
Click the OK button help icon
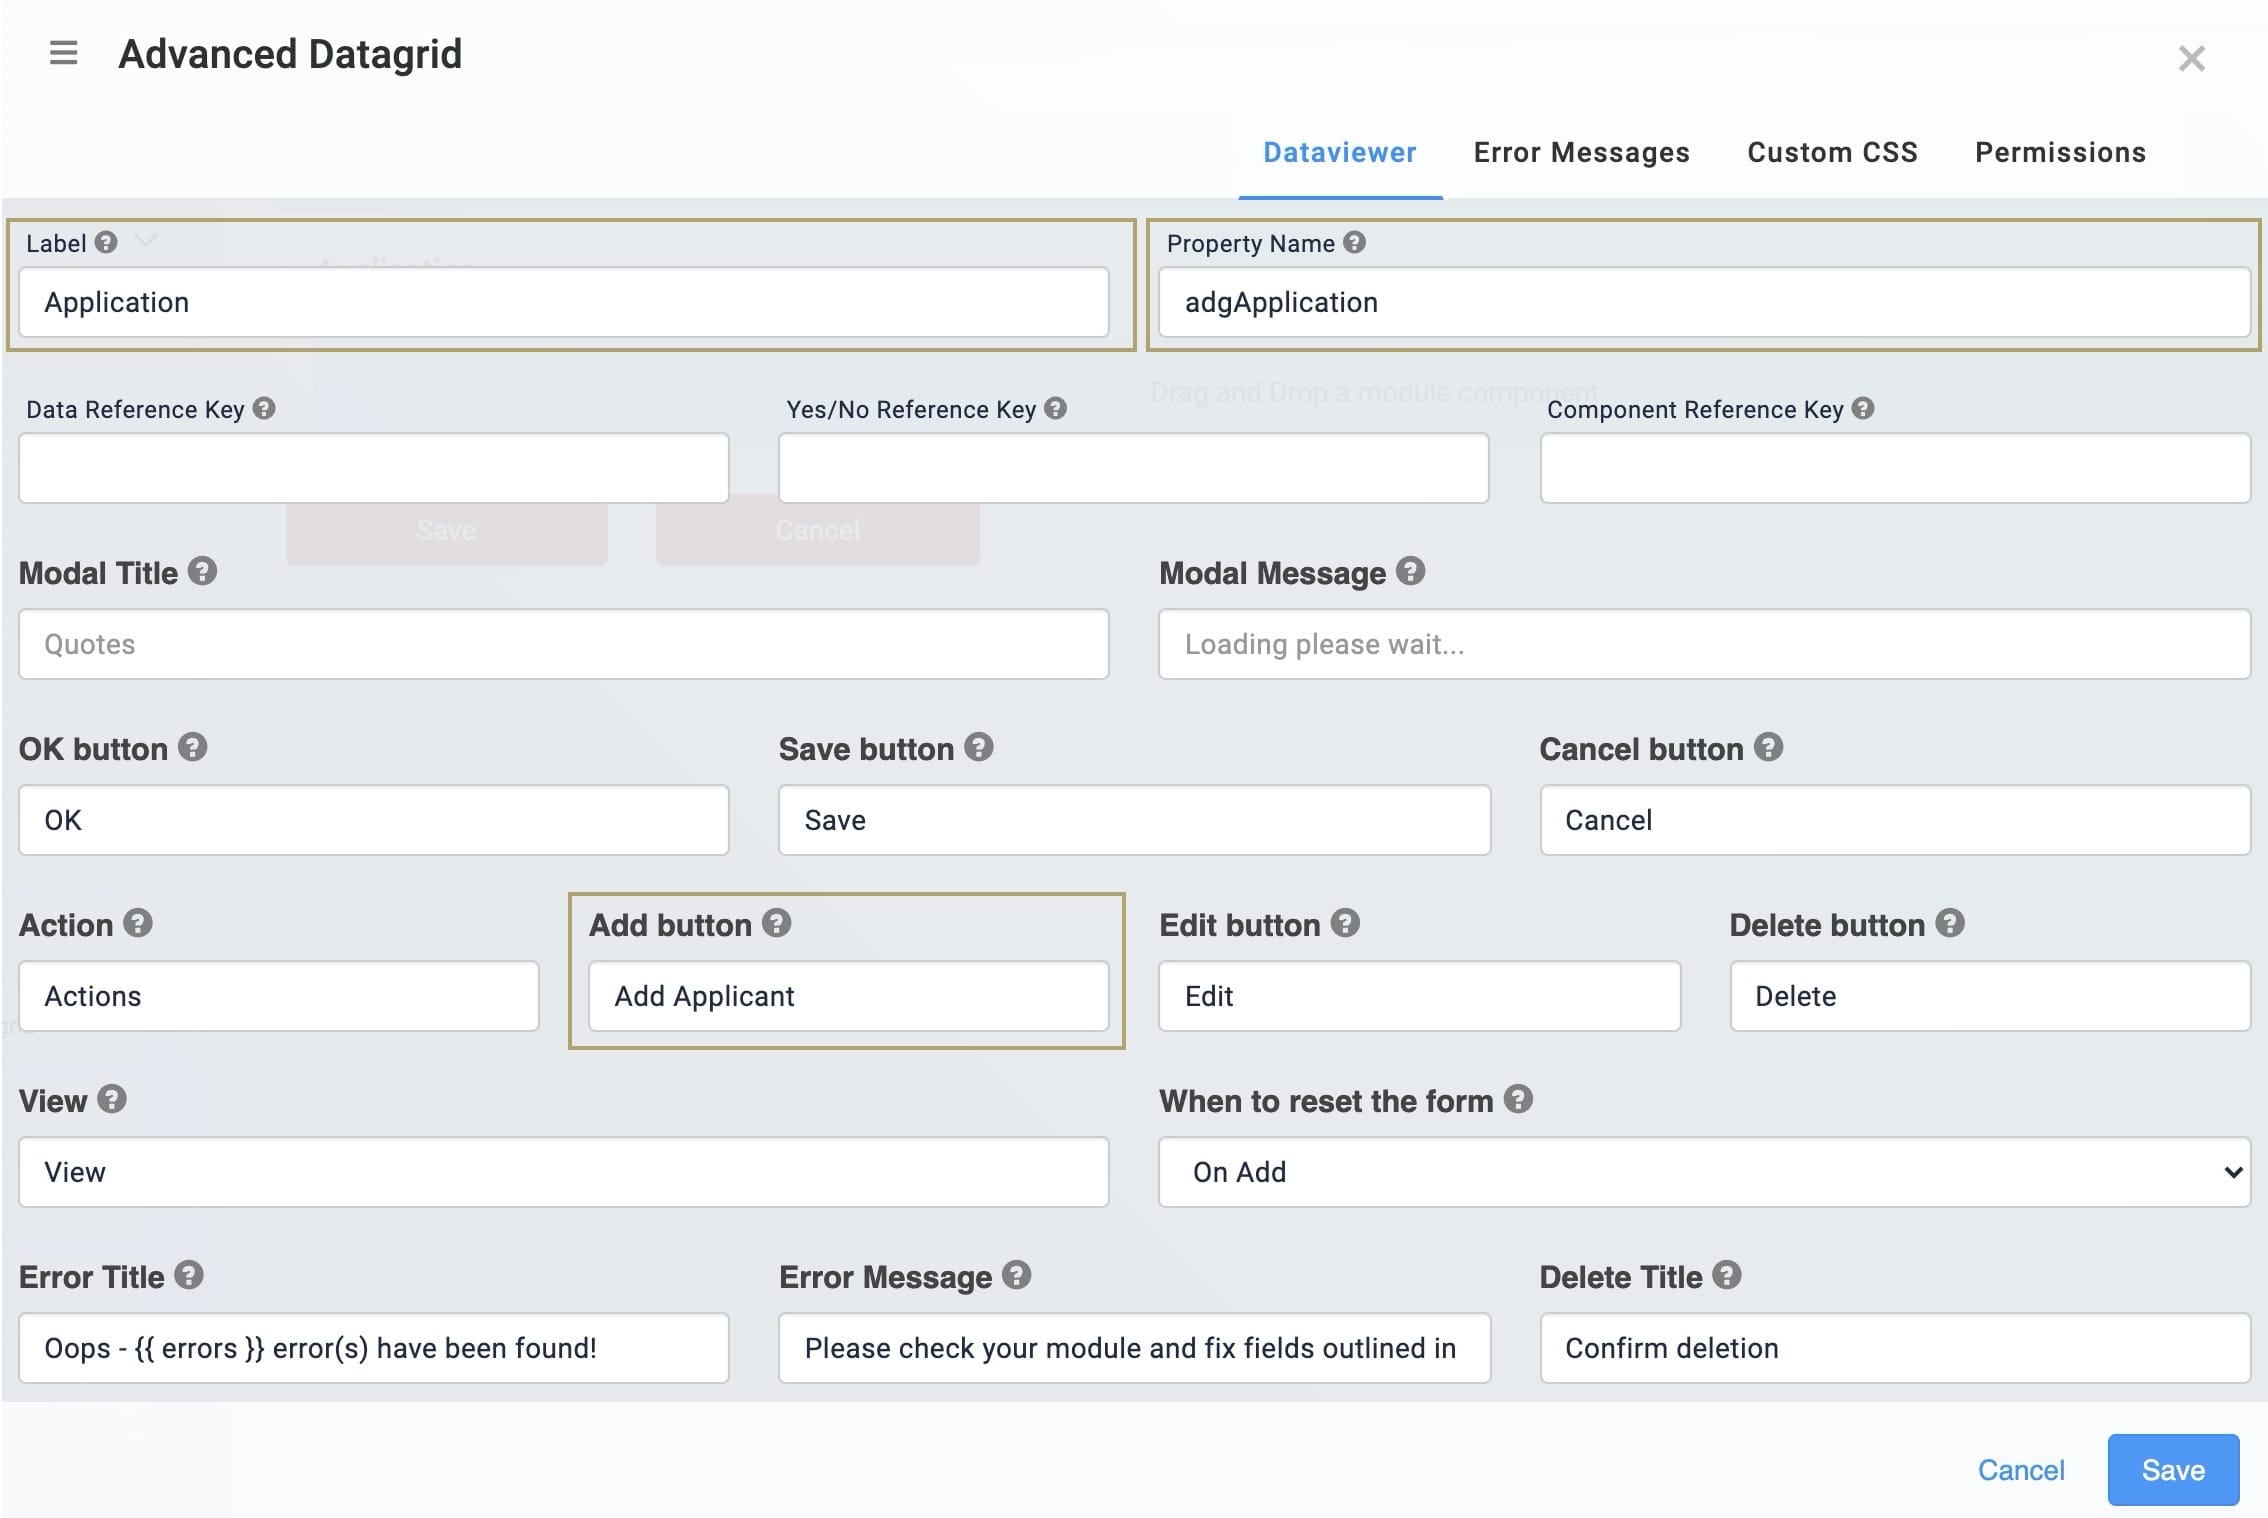click(192, 747)
